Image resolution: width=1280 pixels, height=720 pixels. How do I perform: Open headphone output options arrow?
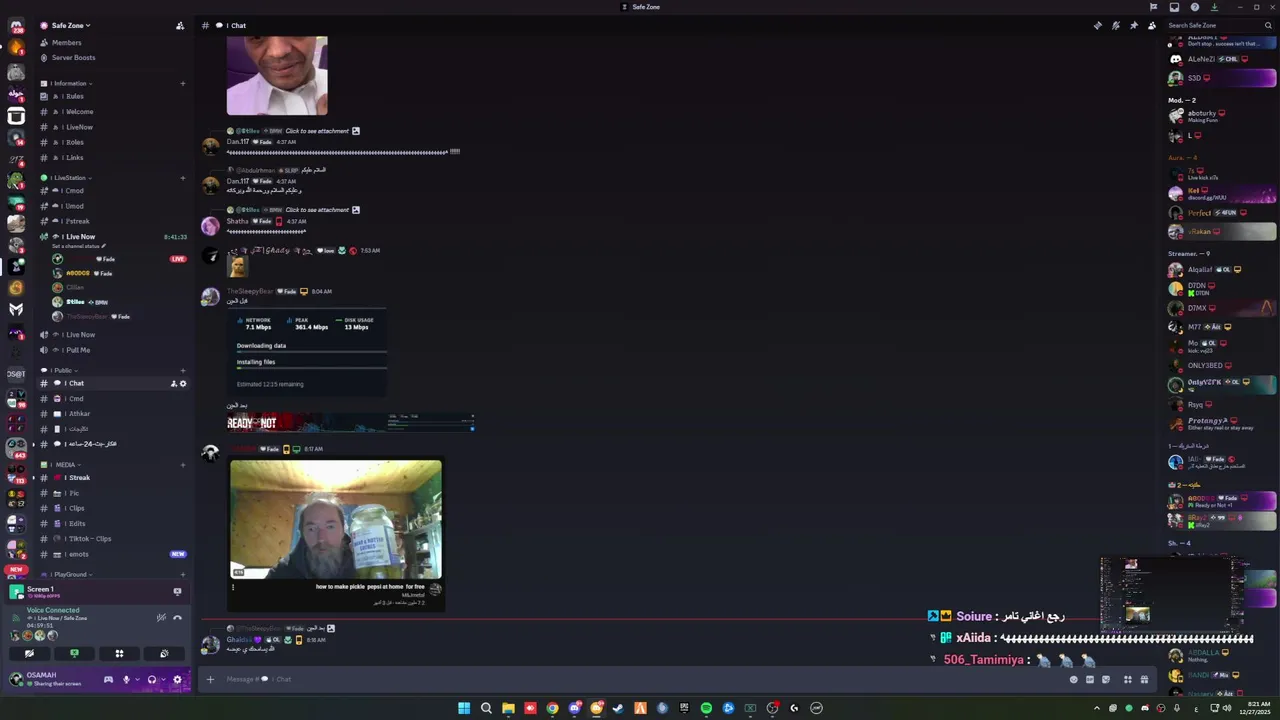(162, 679)
